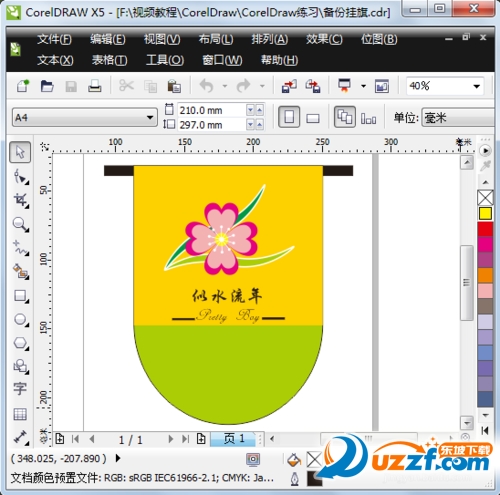Click the Import icon in toolbar

coord(289,86)
